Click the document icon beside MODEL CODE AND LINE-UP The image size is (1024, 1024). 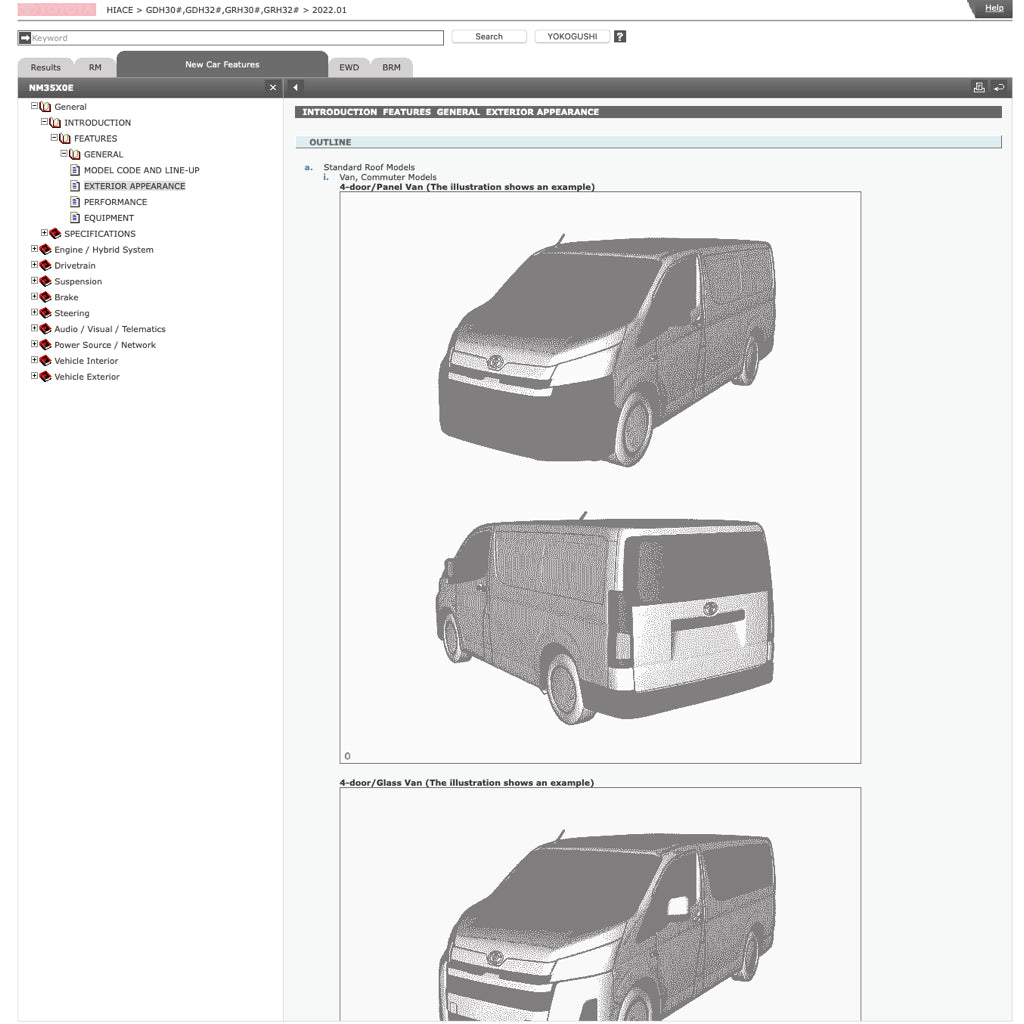(74, 170)
